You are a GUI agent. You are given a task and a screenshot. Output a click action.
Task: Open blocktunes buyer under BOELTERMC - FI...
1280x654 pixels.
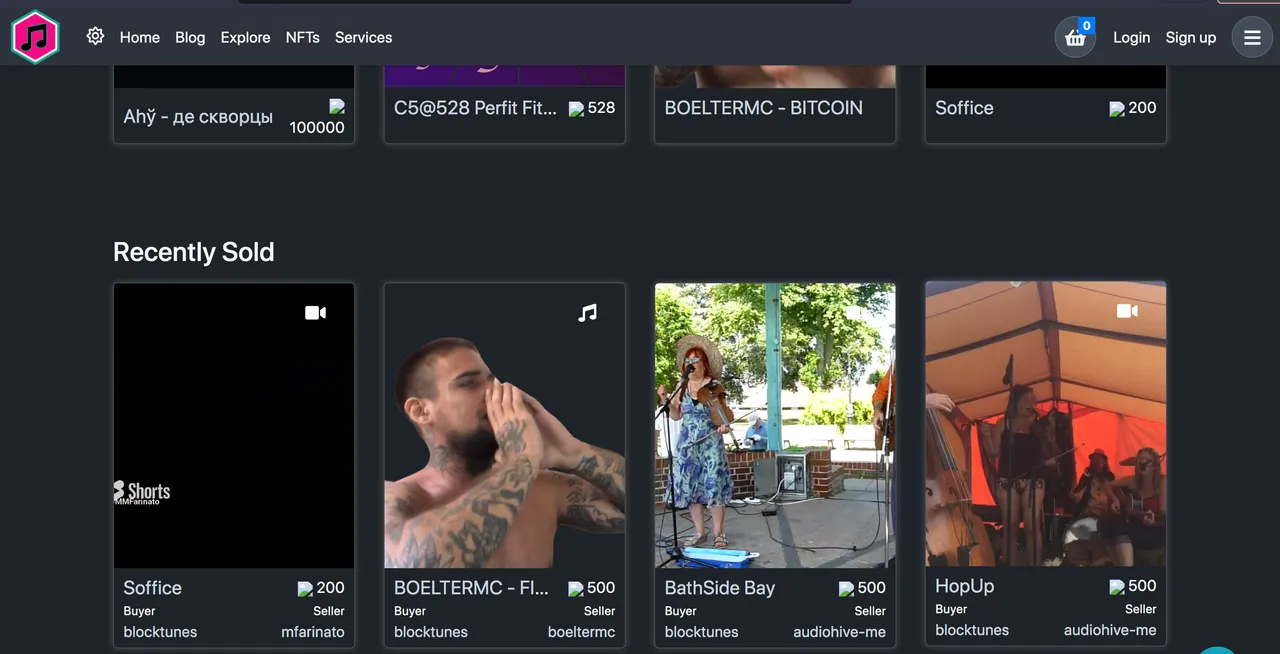(x=431, y=632)
